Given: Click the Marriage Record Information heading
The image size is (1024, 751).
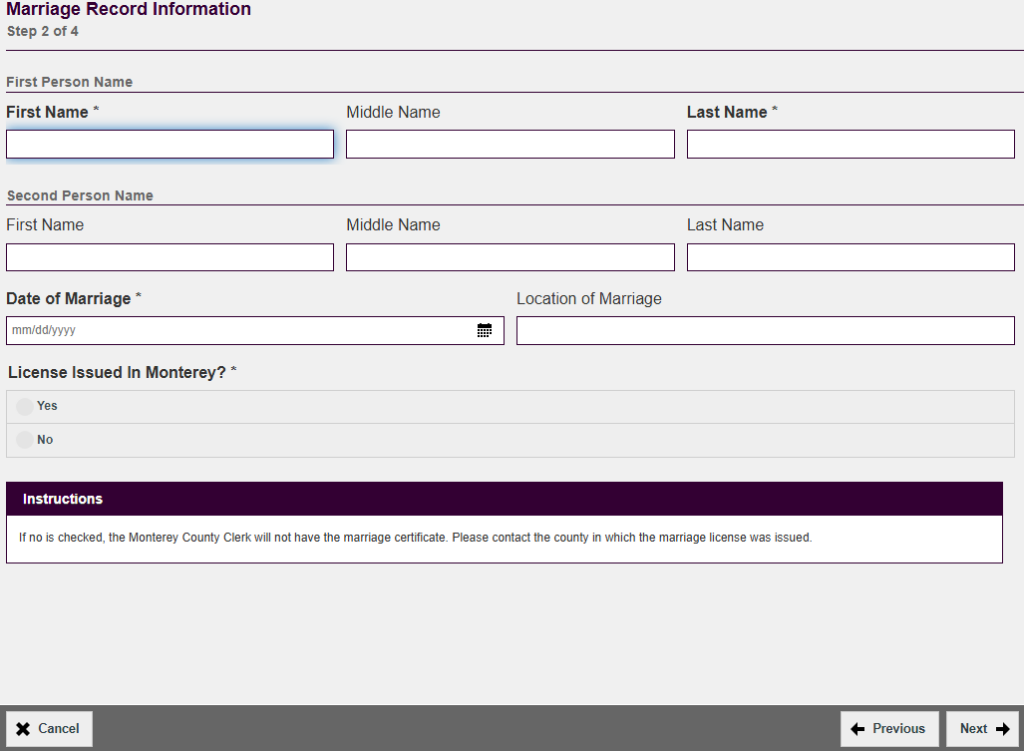Looking at the screenshot, I should pos(129,10).
